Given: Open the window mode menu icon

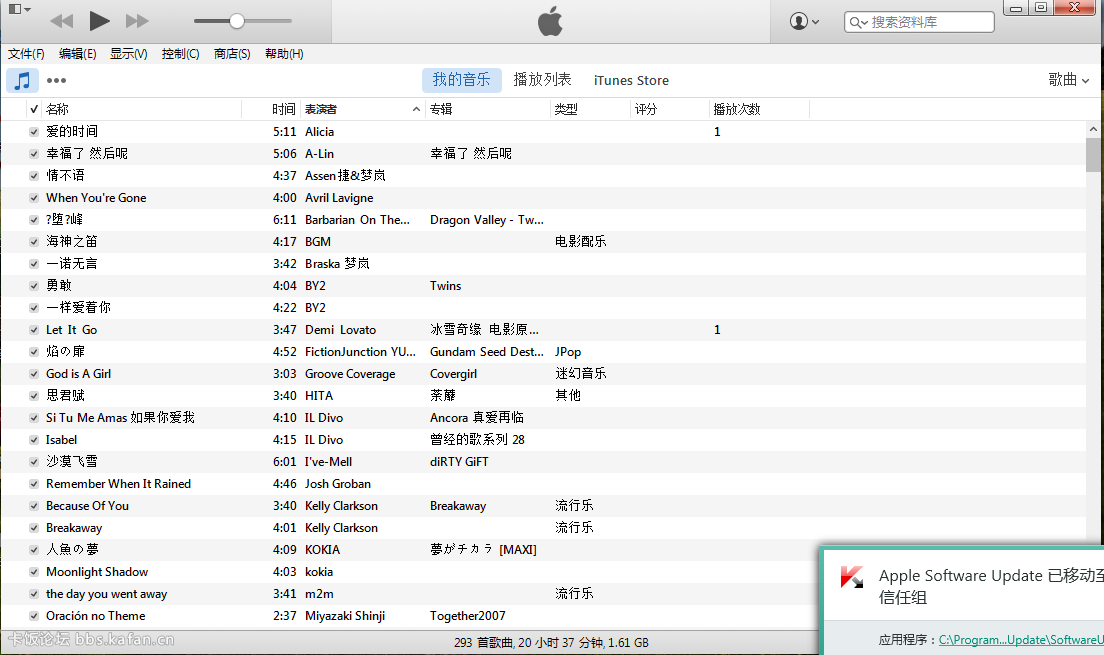Looking at the screenshot, I should (x=19, y=9).
